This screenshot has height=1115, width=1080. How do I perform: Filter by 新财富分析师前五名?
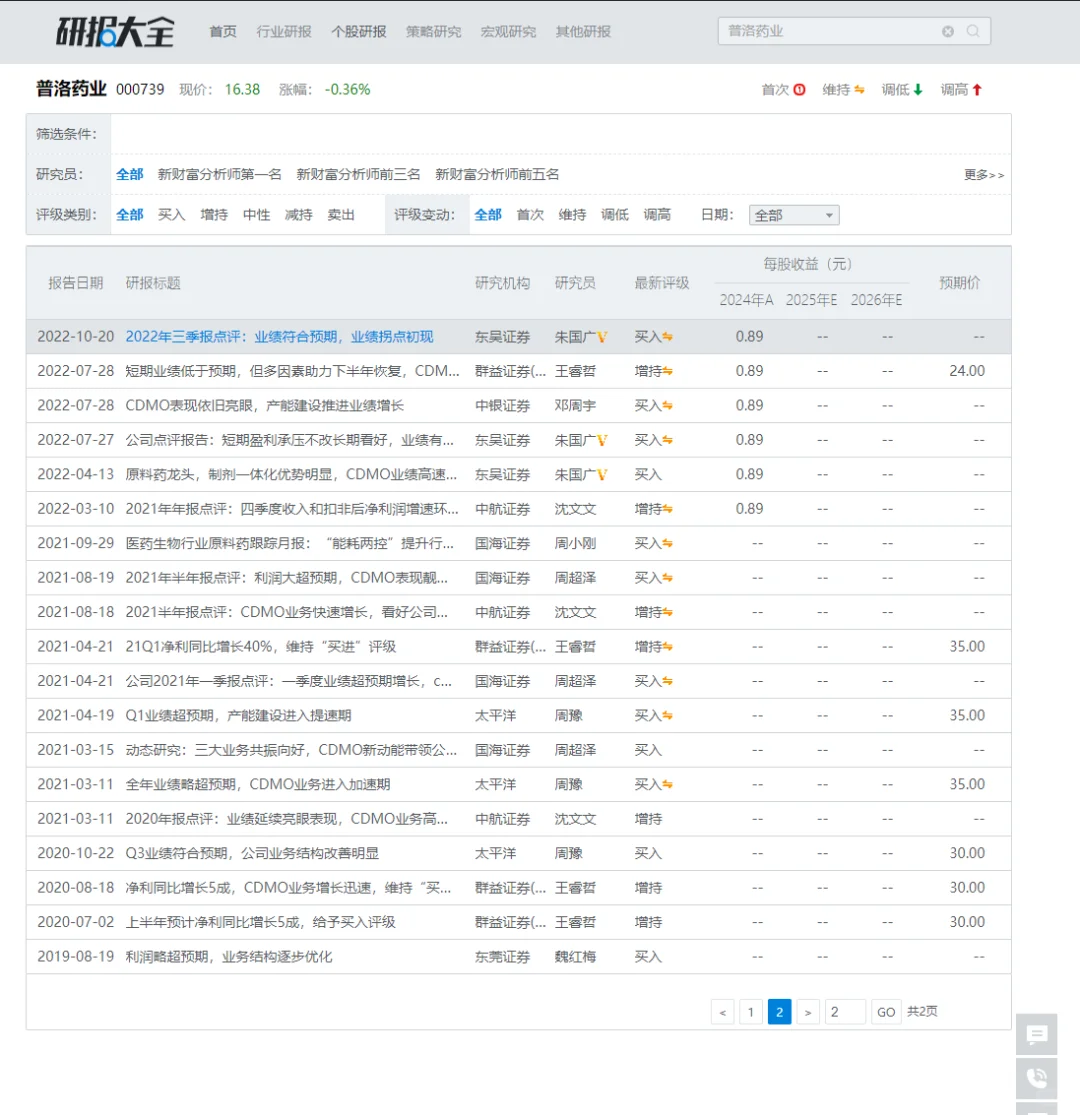point(497,174)
